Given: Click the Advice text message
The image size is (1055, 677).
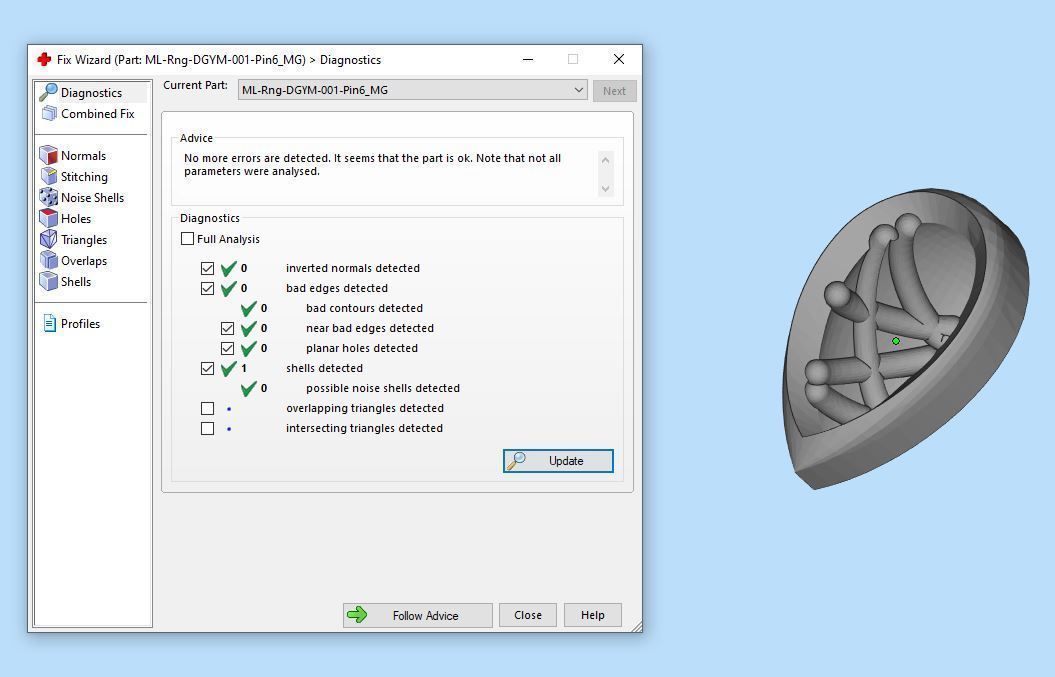Looking at the screenshot, I should point(372,165).
